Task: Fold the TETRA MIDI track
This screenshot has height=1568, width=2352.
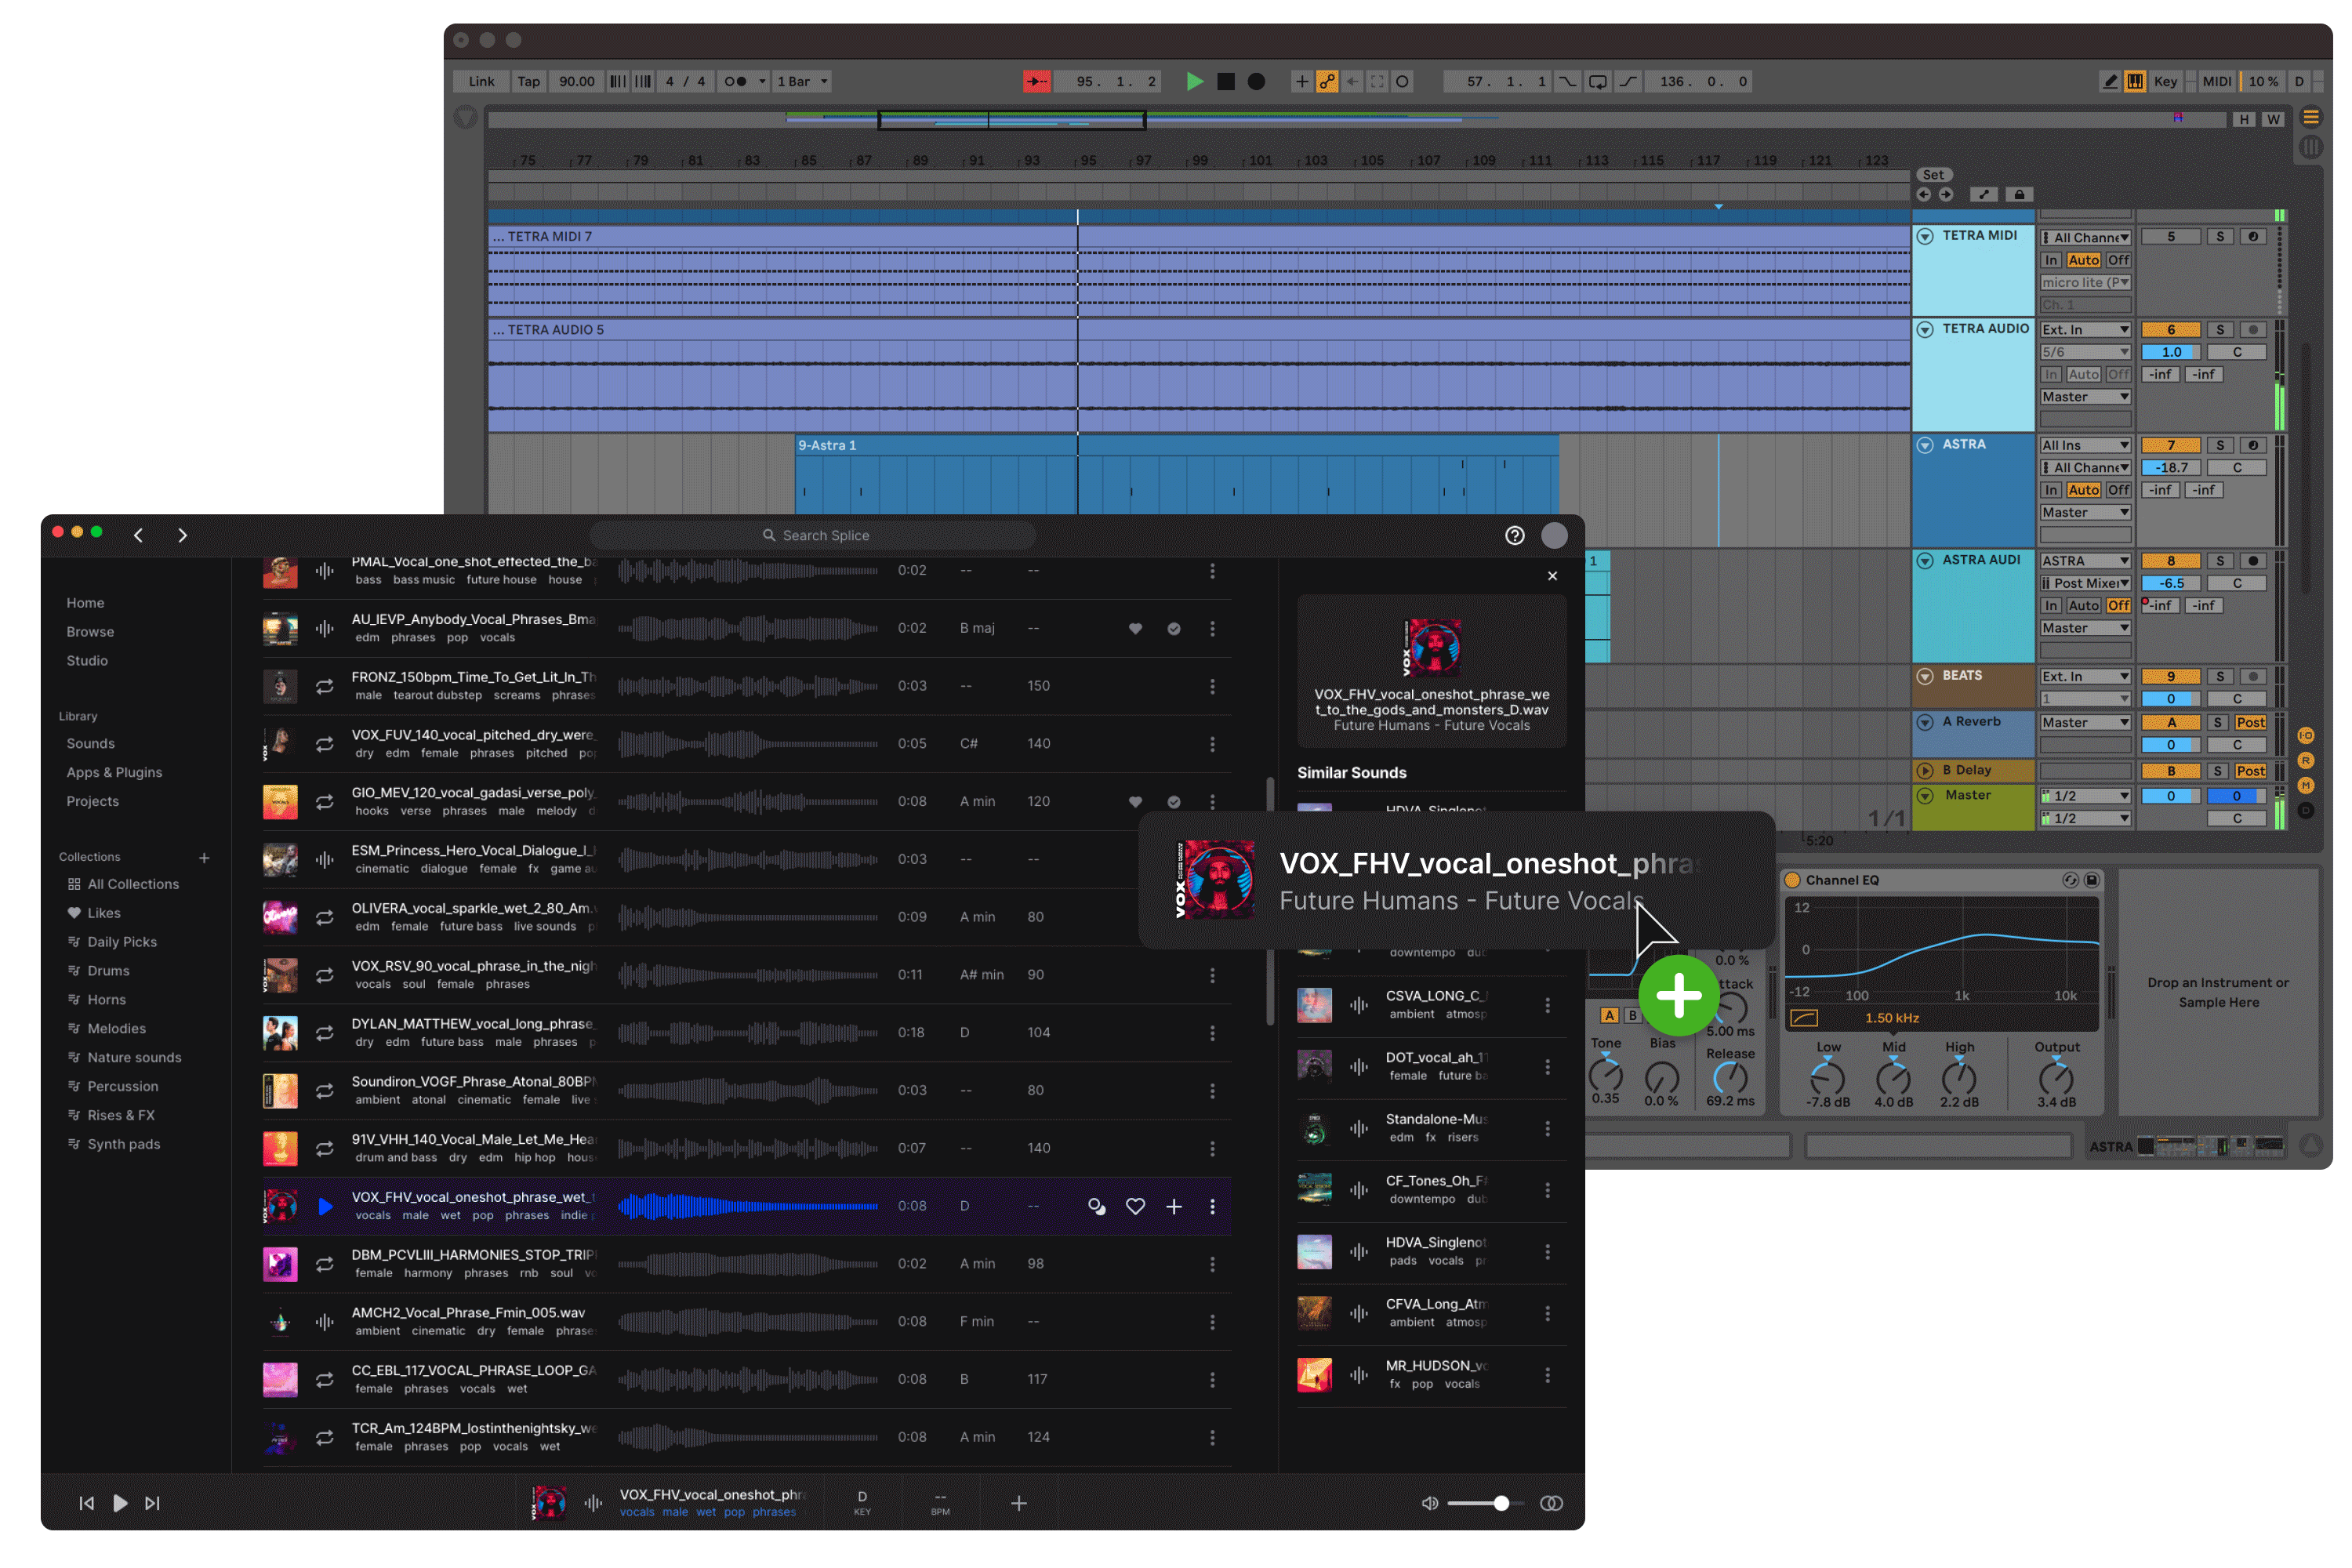Action: (1925, 237)
